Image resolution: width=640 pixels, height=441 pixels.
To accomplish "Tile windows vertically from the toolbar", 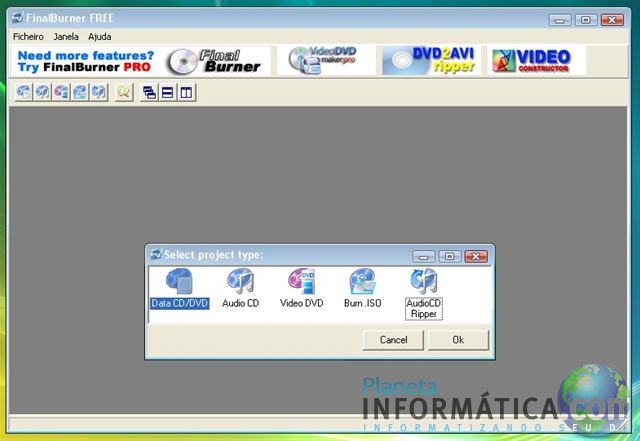I will (x=186, y=92).
